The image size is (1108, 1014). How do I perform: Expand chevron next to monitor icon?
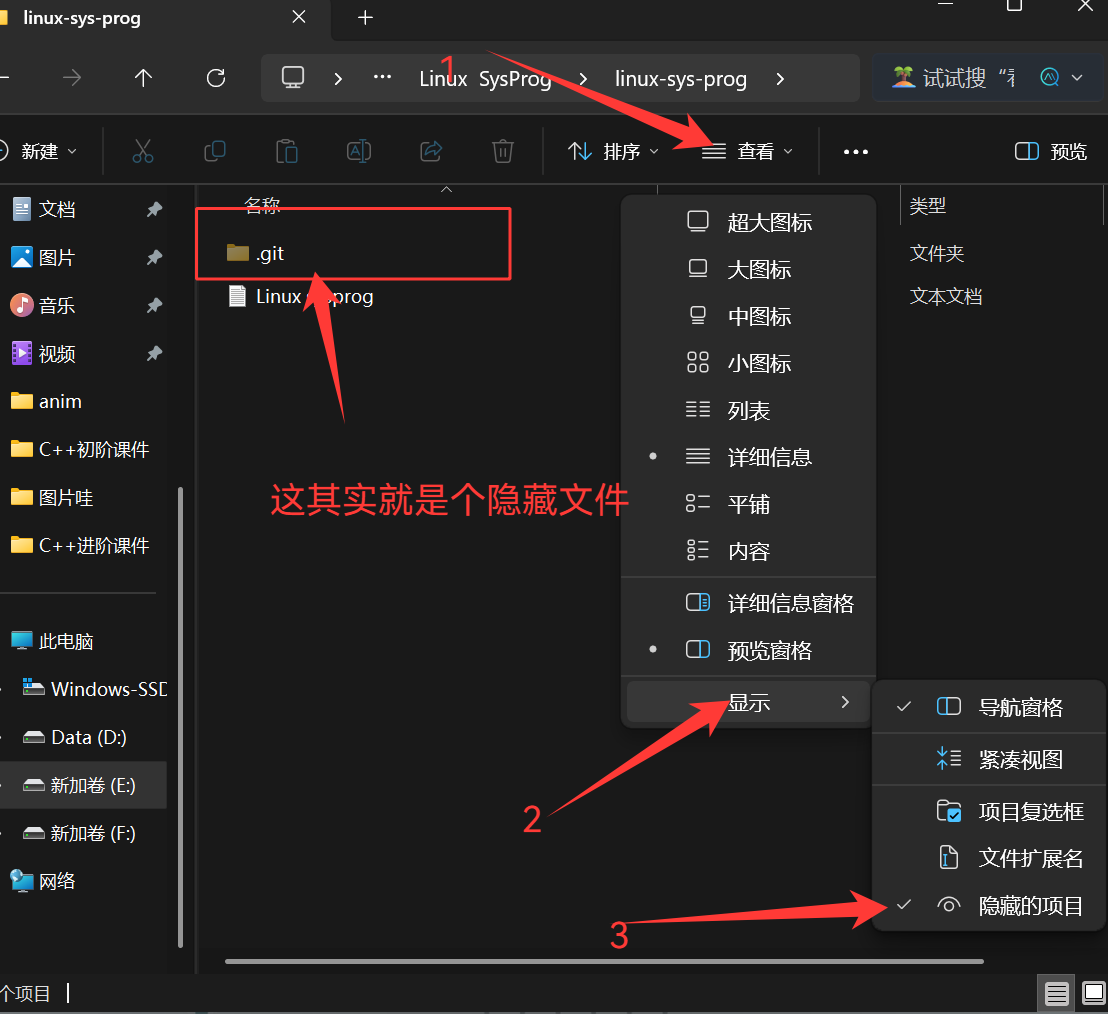point(338,78)
